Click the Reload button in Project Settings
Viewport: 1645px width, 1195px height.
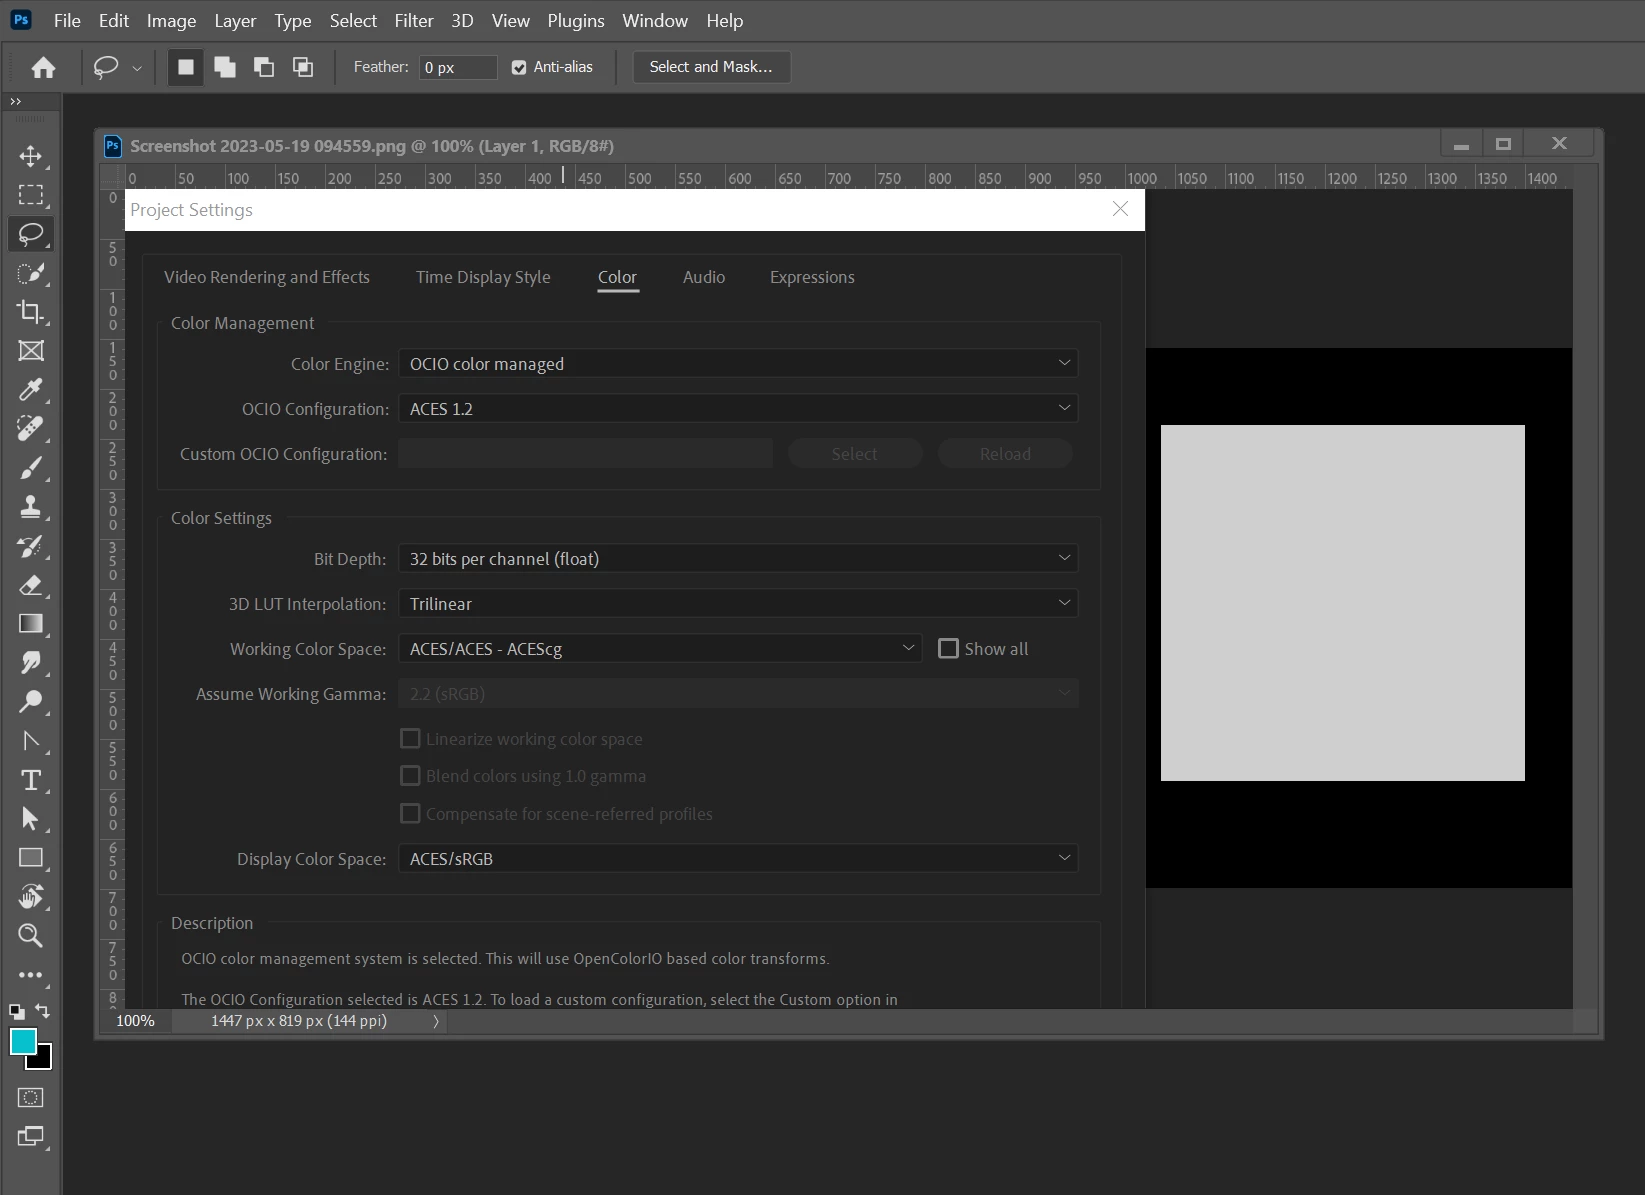[x=1005, y=454]
